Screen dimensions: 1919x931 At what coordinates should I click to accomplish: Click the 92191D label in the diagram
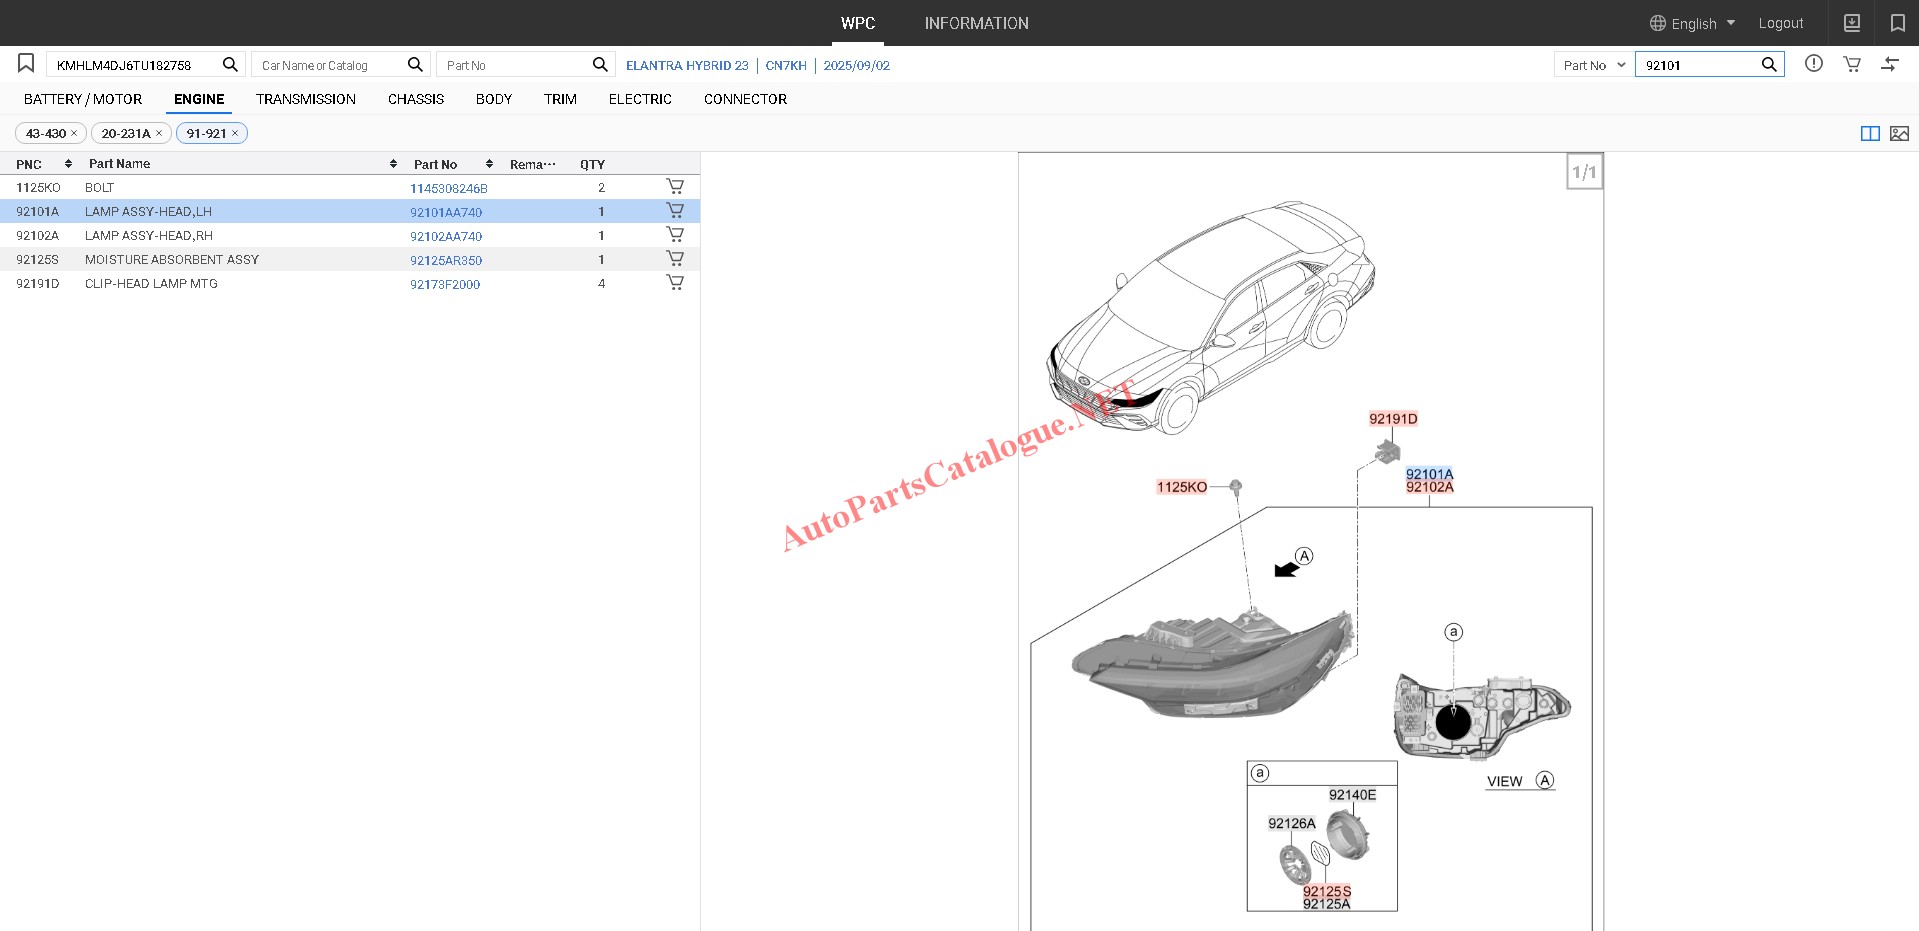[1393, 419]
